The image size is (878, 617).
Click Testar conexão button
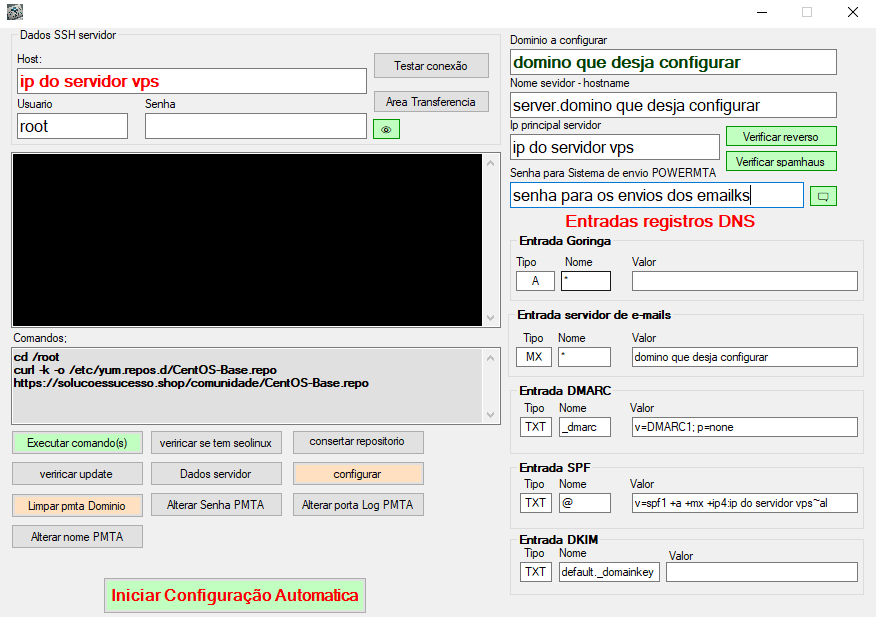click(430, 65)
